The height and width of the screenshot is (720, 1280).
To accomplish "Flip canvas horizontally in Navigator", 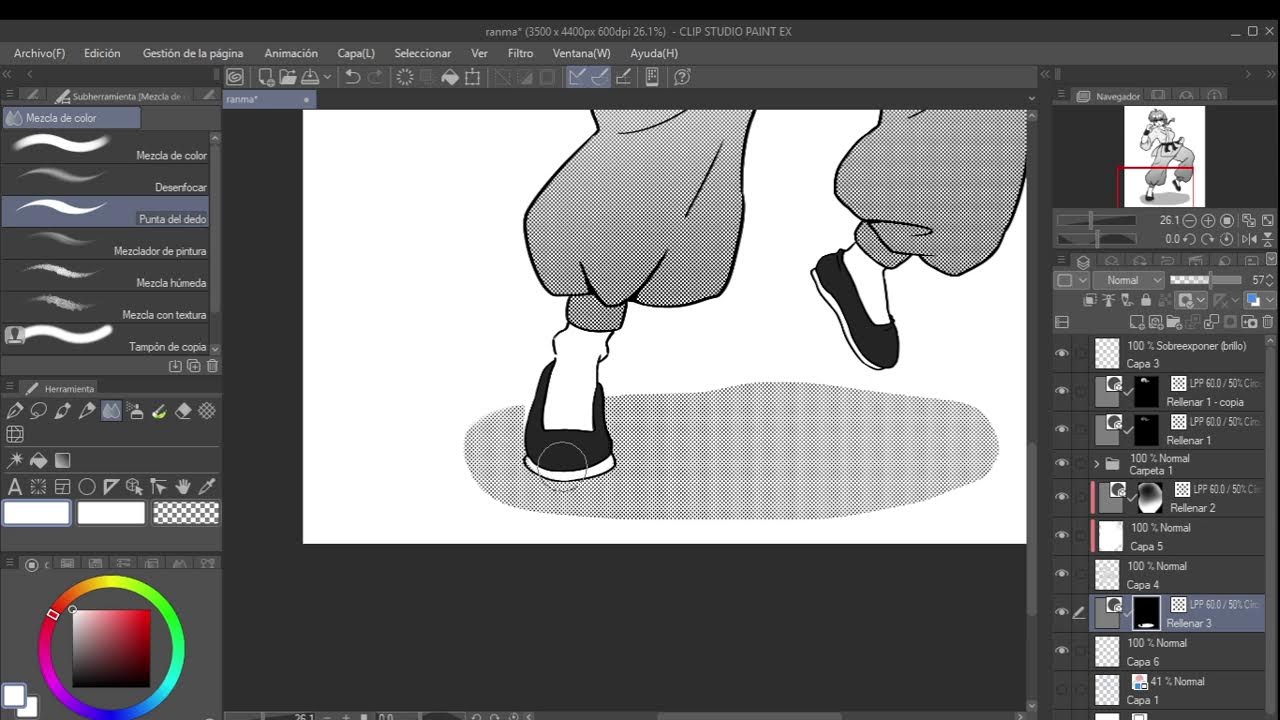I will pos(1249,239).
